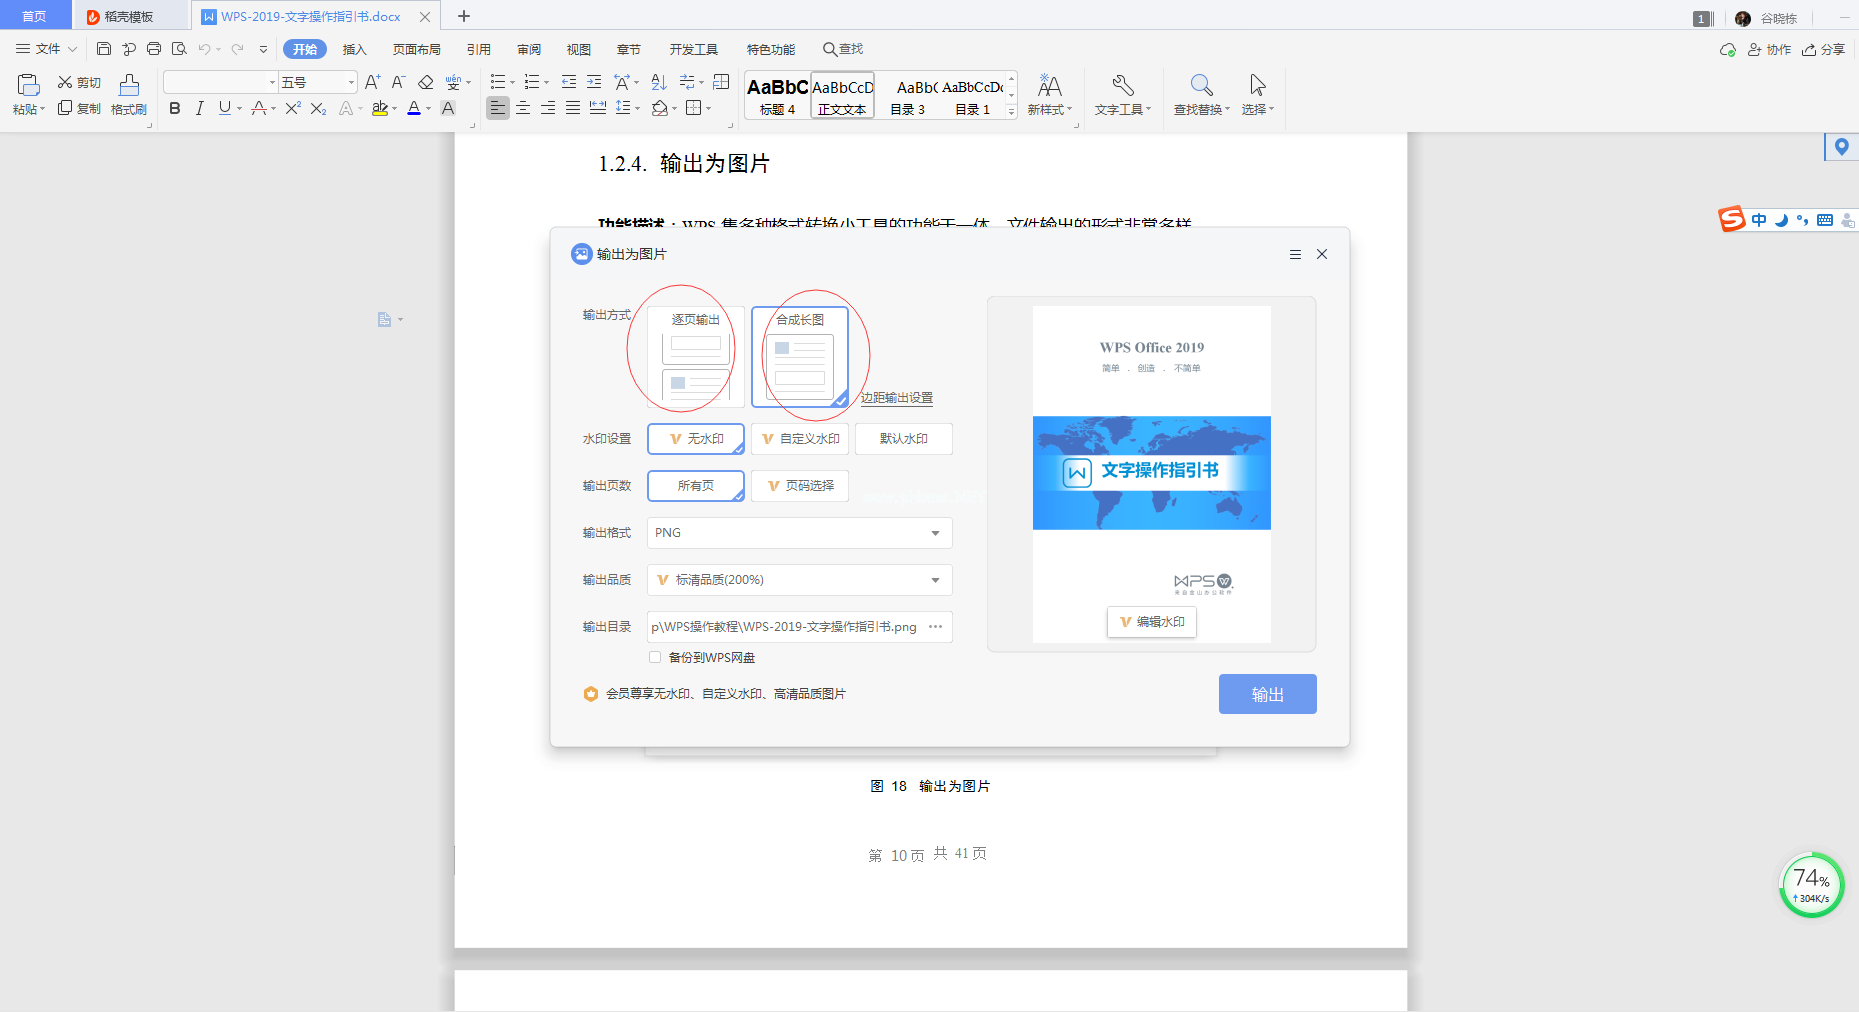Click the New Style (新样式) icon

1050,85
